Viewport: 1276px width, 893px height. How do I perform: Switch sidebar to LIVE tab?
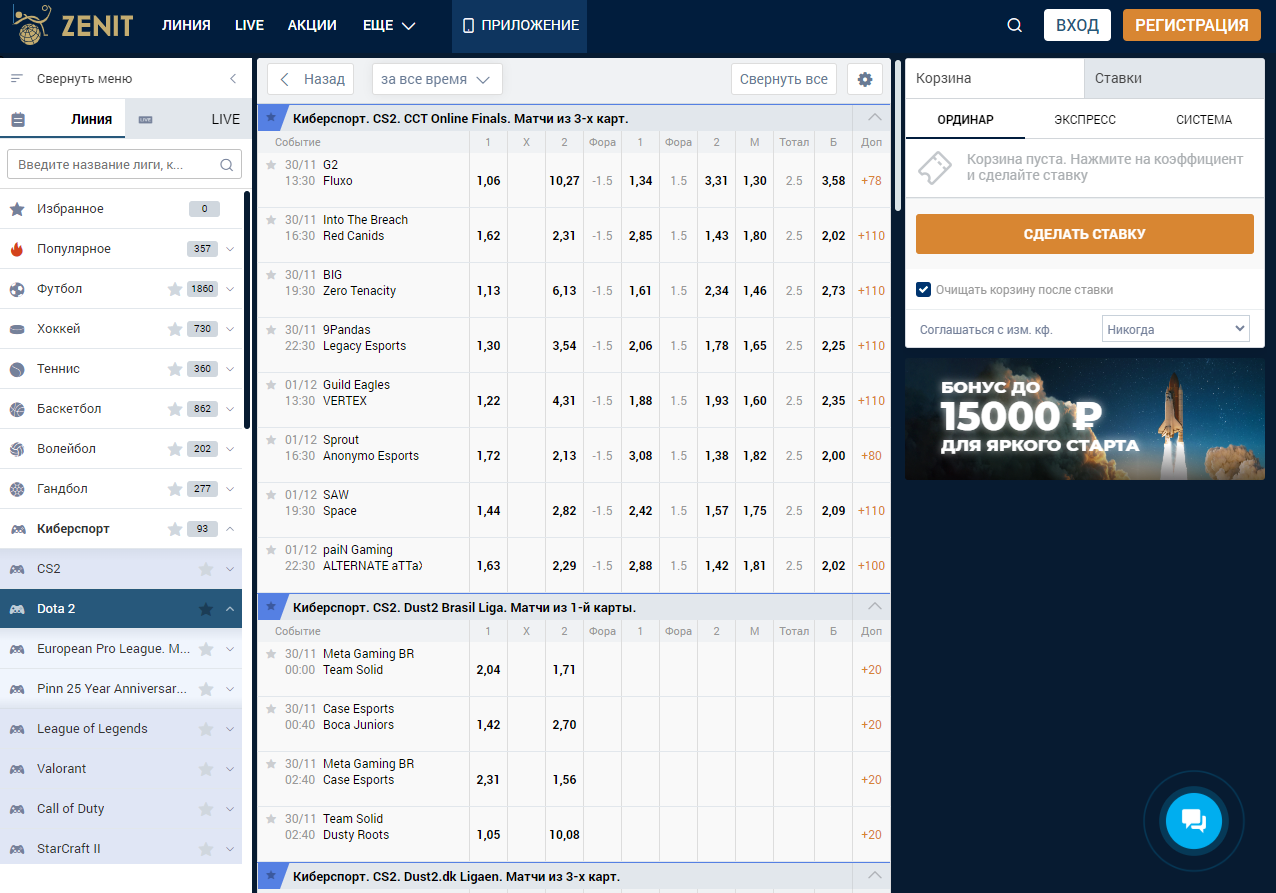pyautogui.click(x=189, y=119)
